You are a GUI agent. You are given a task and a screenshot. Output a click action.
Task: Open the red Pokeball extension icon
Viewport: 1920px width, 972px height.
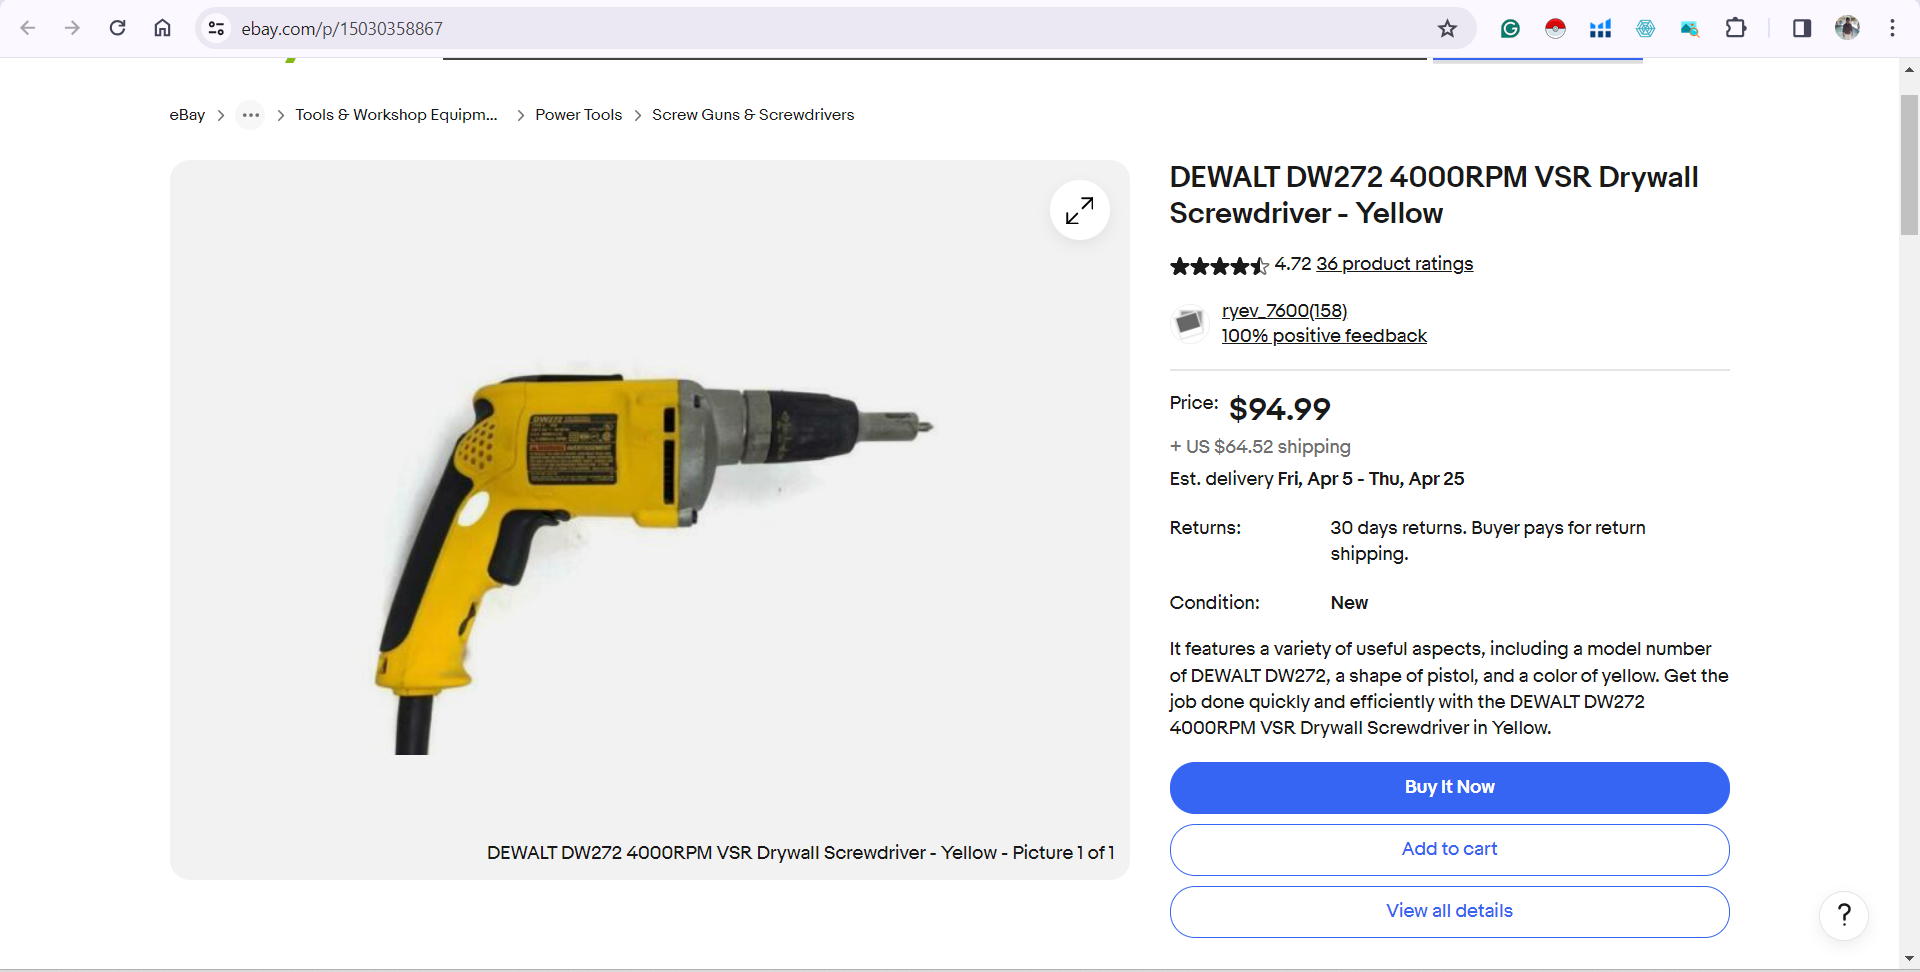click(x=1555, y=28)
